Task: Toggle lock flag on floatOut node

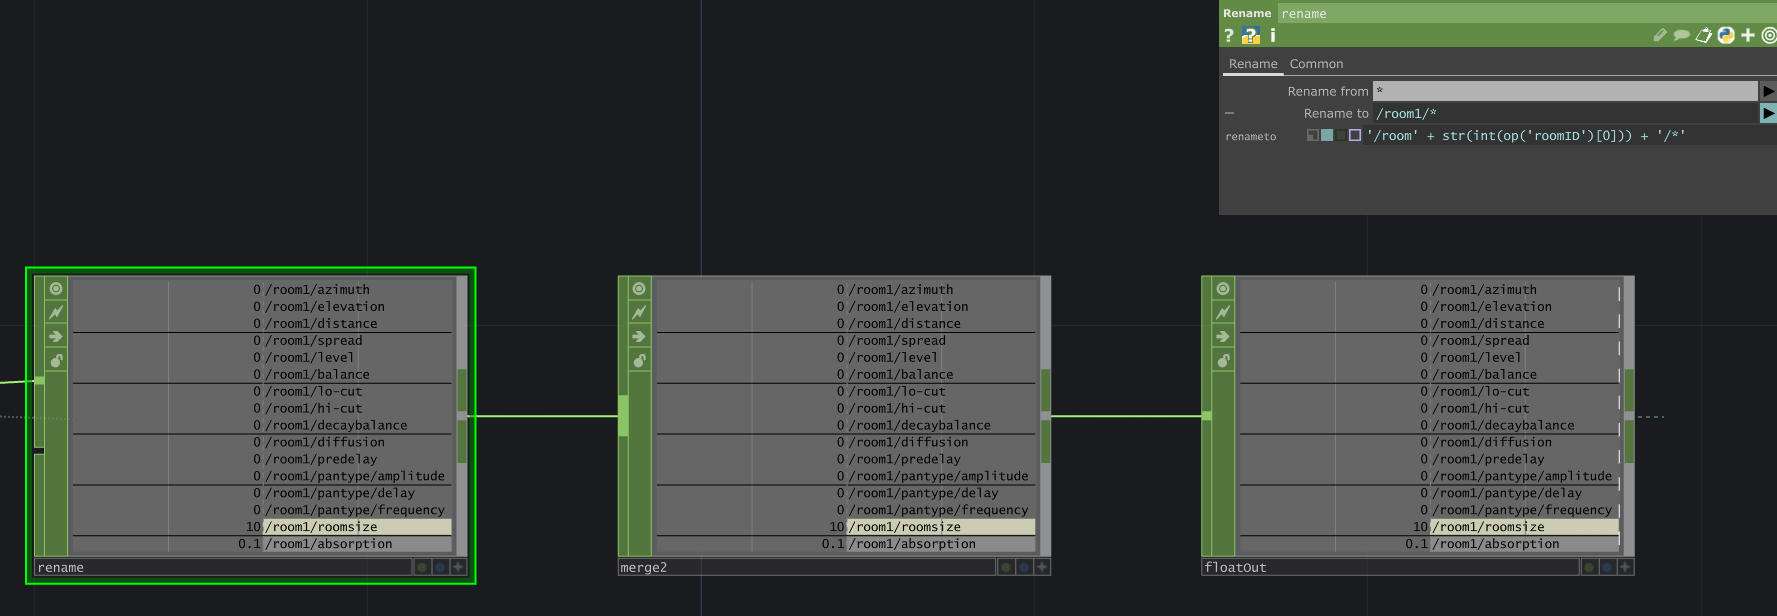Action: (x=1223, y=360)
